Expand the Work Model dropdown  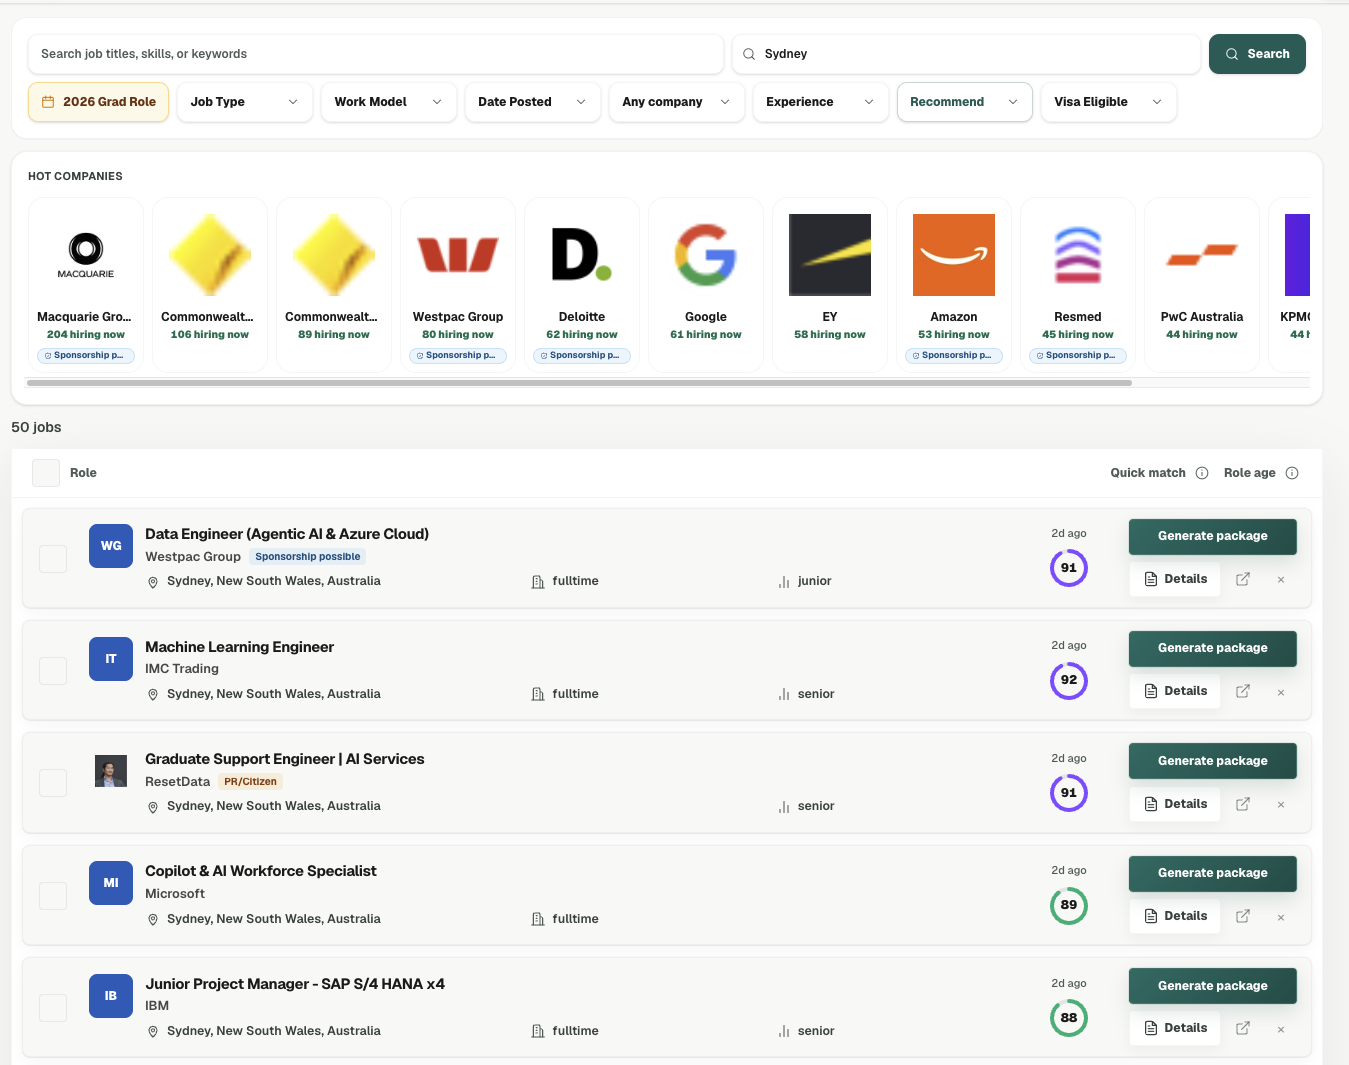click(x=389, y=102)
